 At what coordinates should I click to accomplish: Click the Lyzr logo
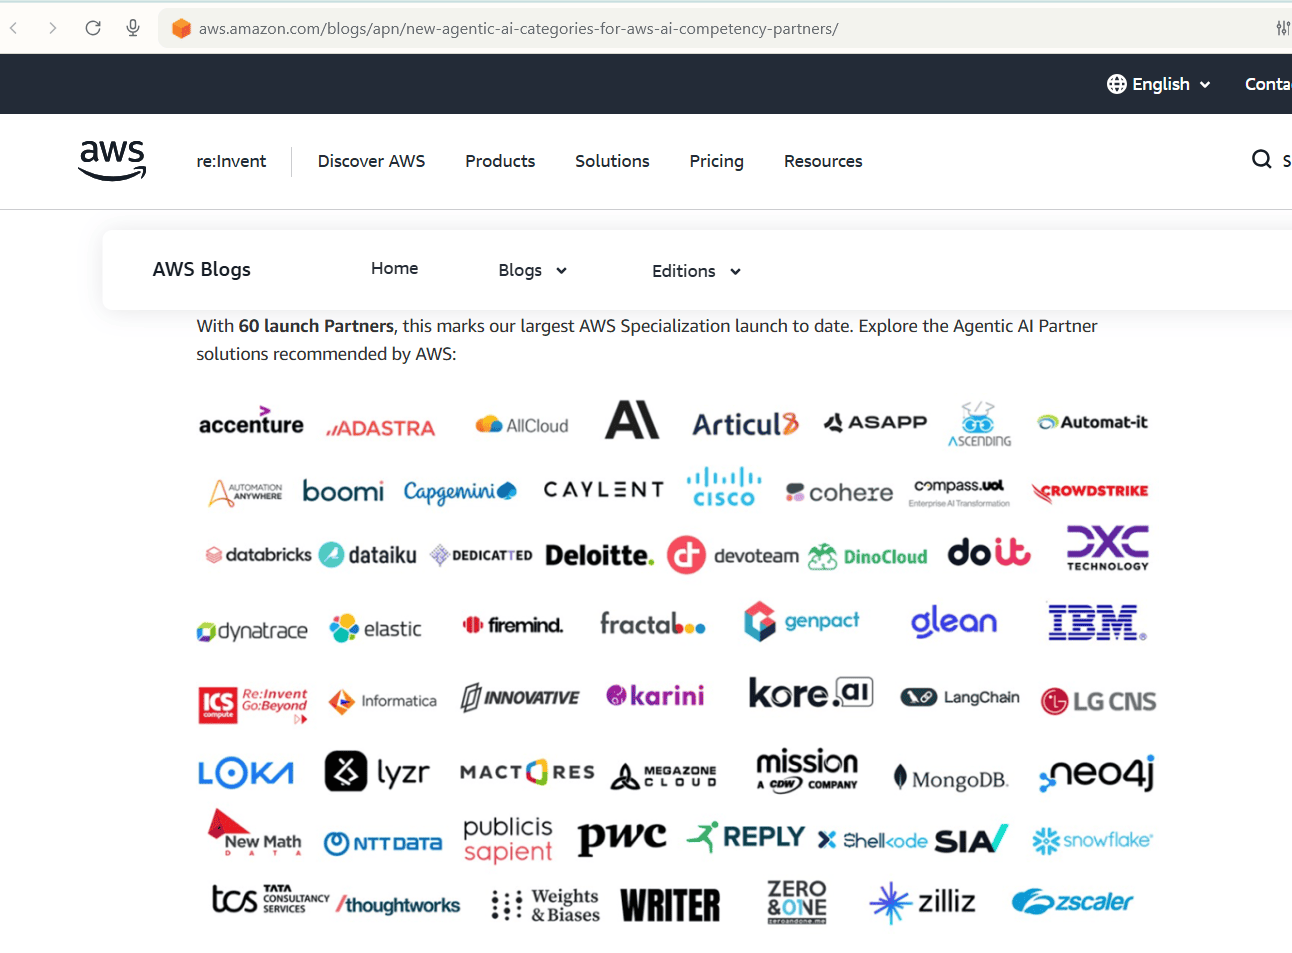pos(377,771)
